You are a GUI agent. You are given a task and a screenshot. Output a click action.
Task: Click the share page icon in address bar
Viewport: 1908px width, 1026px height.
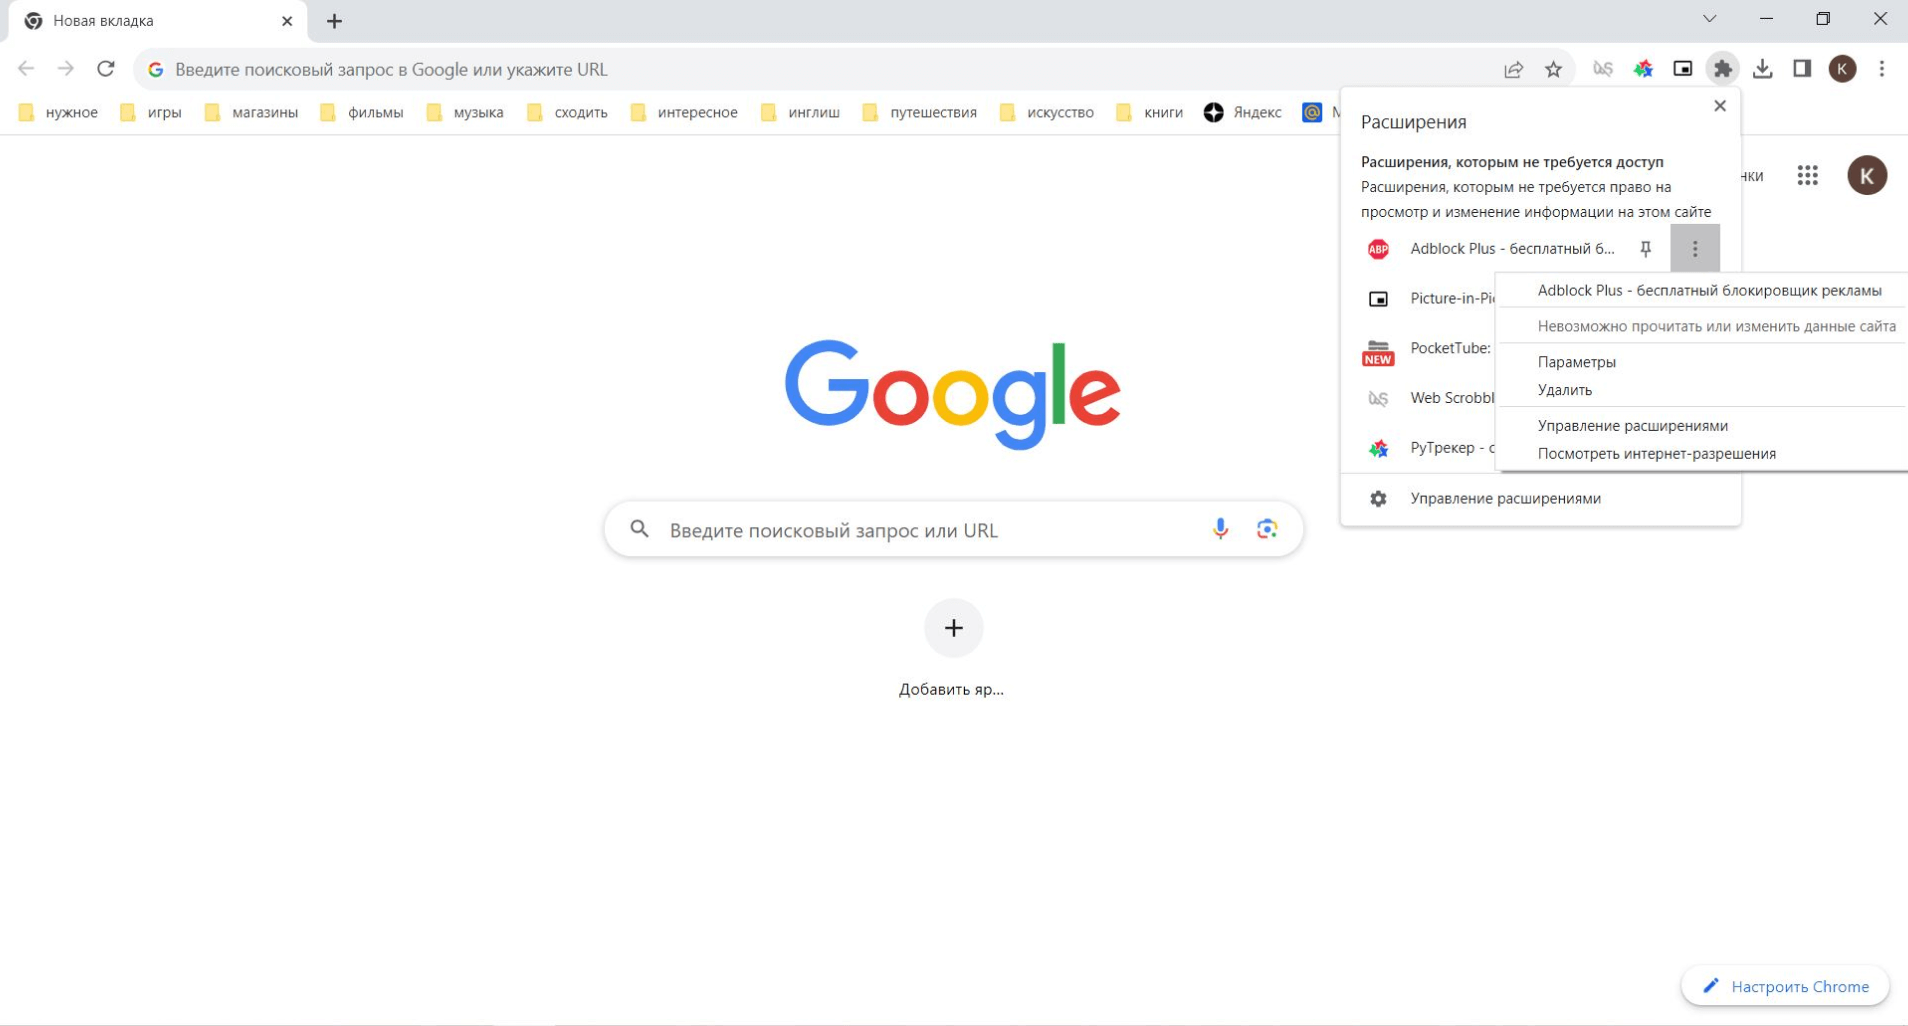point(1513,69)
